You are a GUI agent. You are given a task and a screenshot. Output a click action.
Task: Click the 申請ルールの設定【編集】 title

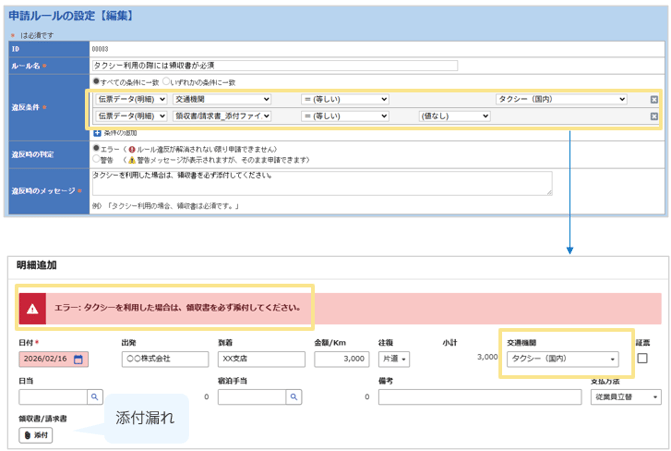pyautogui.click(x=71, y=16)
